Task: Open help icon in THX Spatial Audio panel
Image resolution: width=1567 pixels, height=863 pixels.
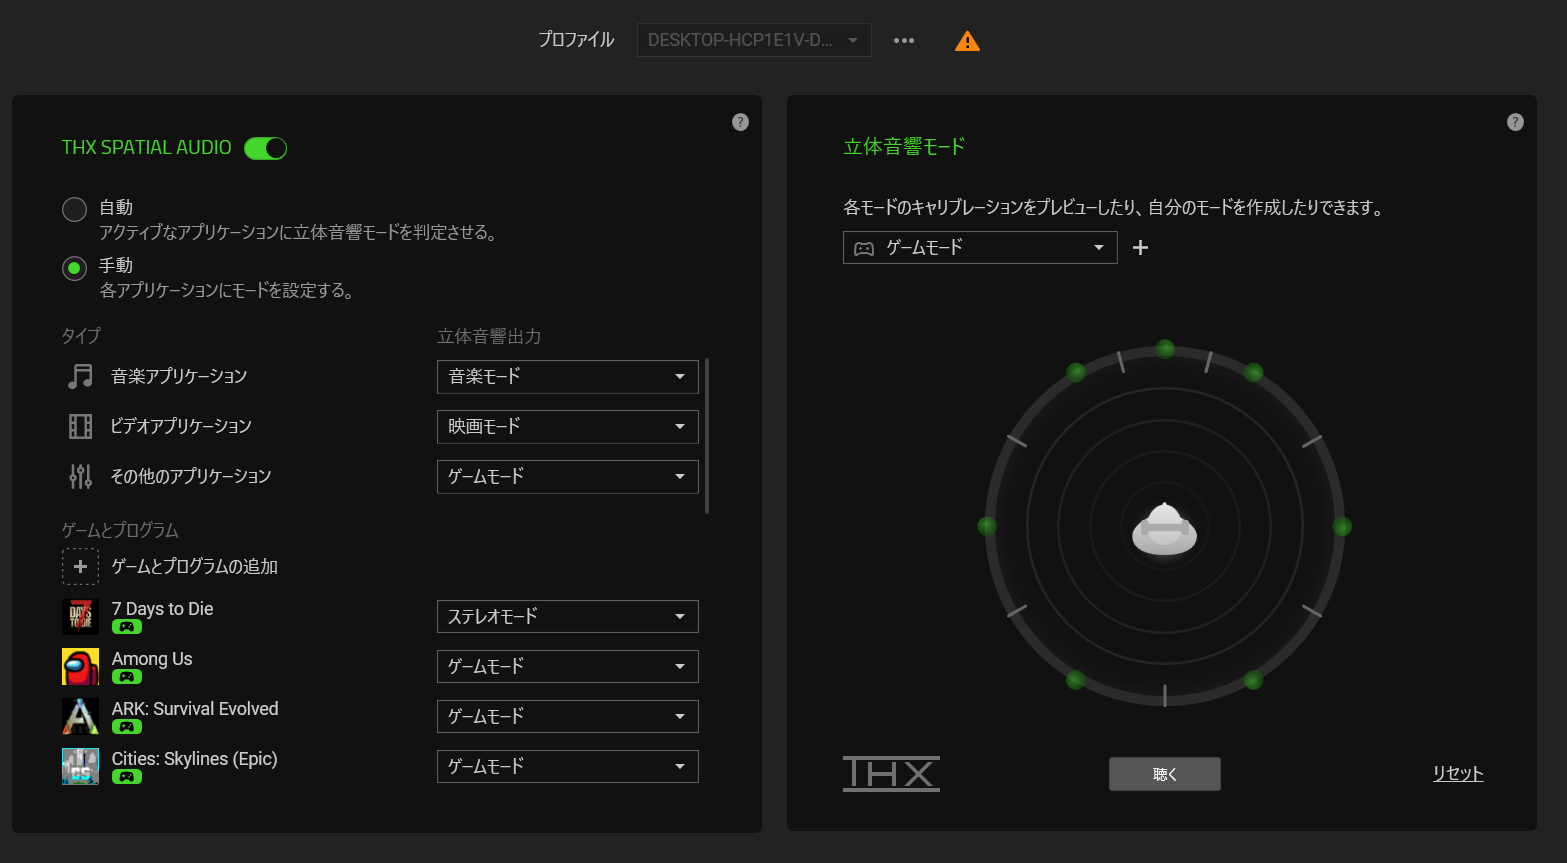Action: pos(740,122)
